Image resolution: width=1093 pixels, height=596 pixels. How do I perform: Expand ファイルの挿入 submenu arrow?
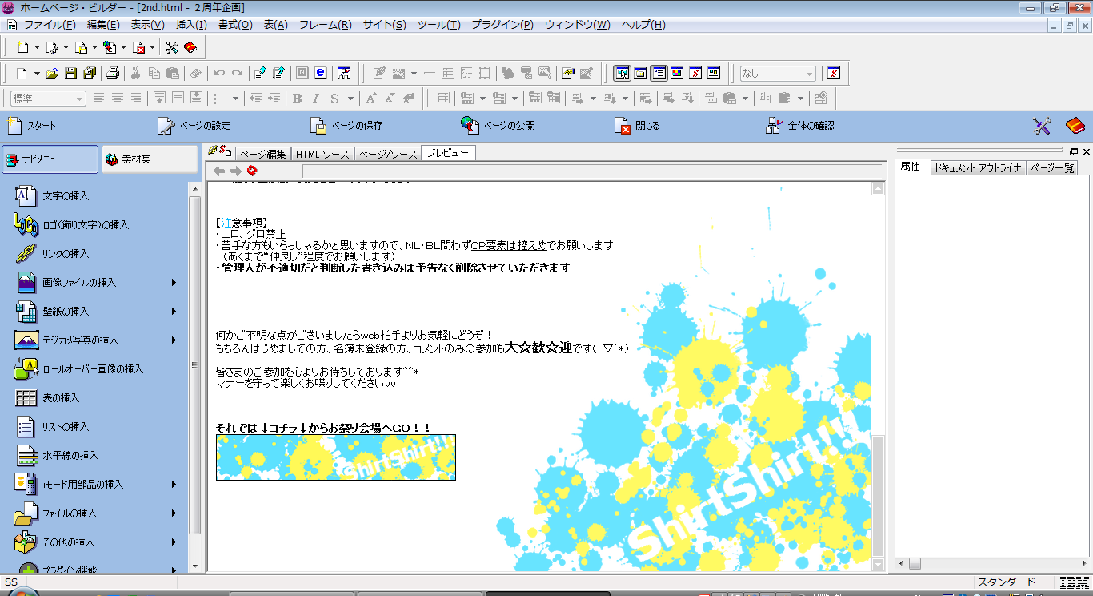[x=174, y=513]
